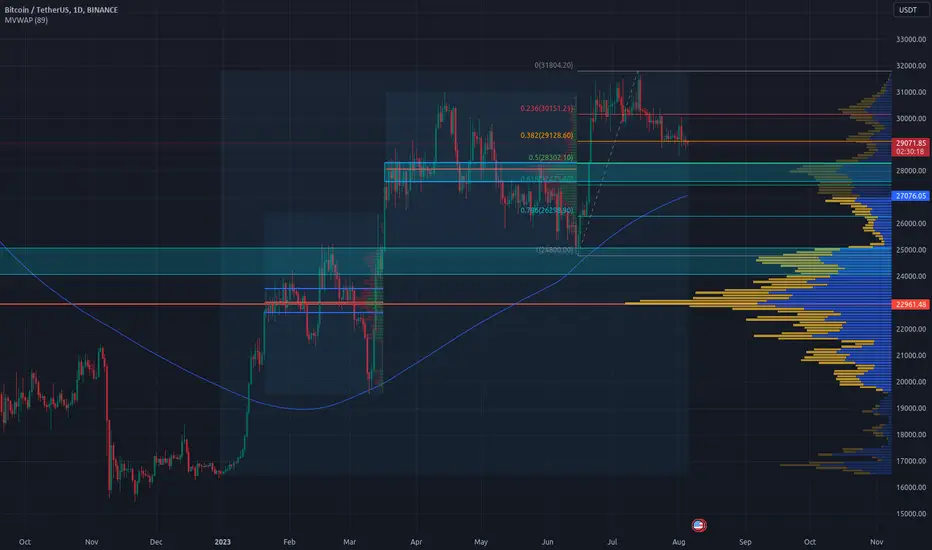Click the Sep label on time axis
Viewport: 932px width, 550px height.
click(x=745, y=542)
